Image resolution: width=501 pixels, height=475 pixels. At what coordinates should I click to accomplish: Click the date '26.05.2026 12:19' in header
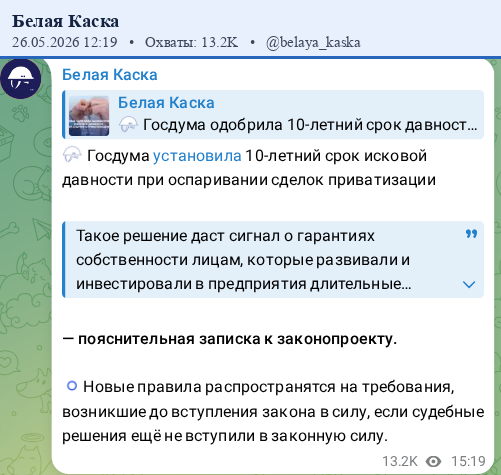point(65,42)
